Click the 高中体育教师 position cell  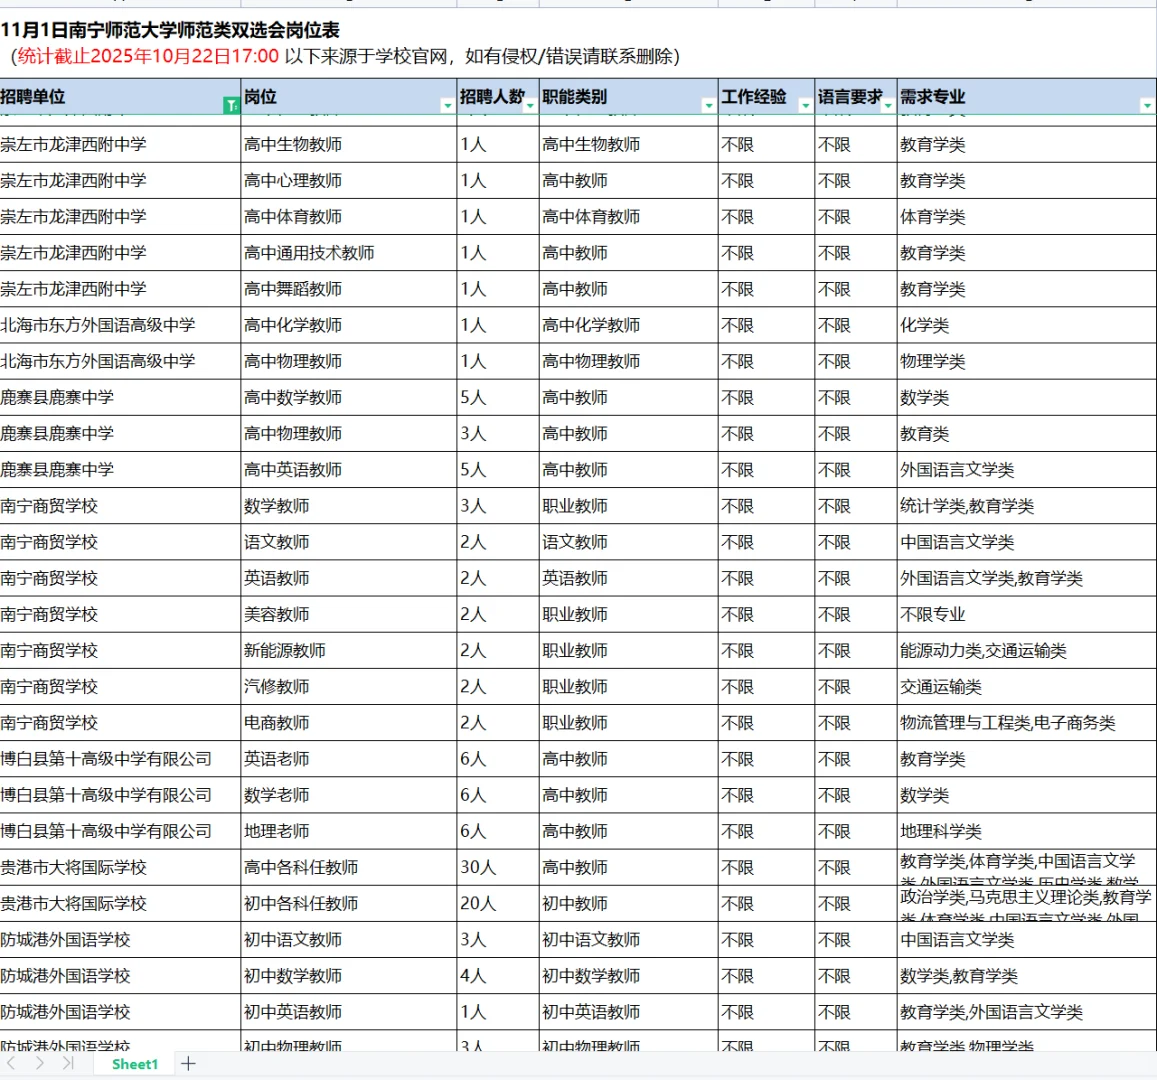click(348, 217)
